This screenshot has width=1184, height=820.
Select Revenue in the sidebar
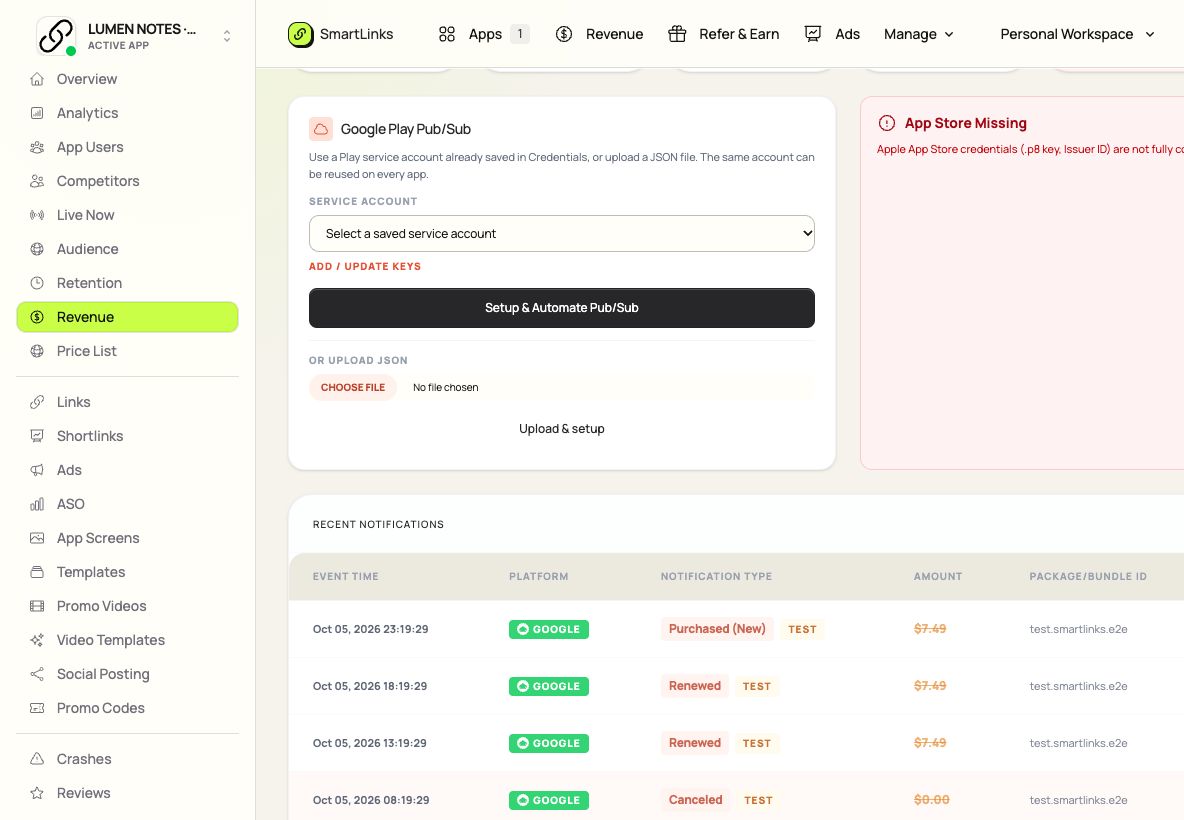128,317
